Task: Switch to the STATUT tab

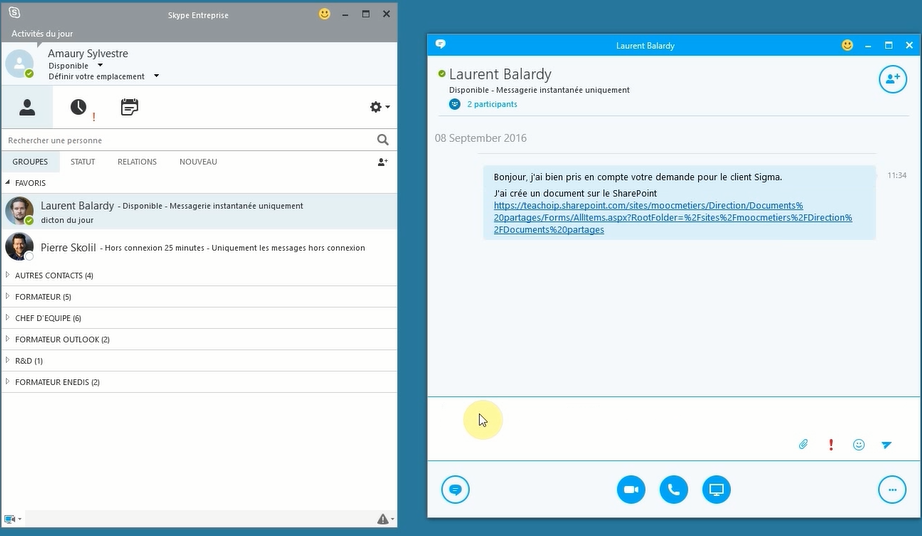Action: (x=82, y=162)
